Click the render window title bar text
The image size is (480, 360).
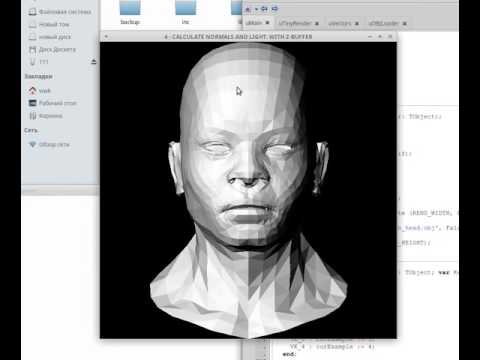[x=238, y=36]
